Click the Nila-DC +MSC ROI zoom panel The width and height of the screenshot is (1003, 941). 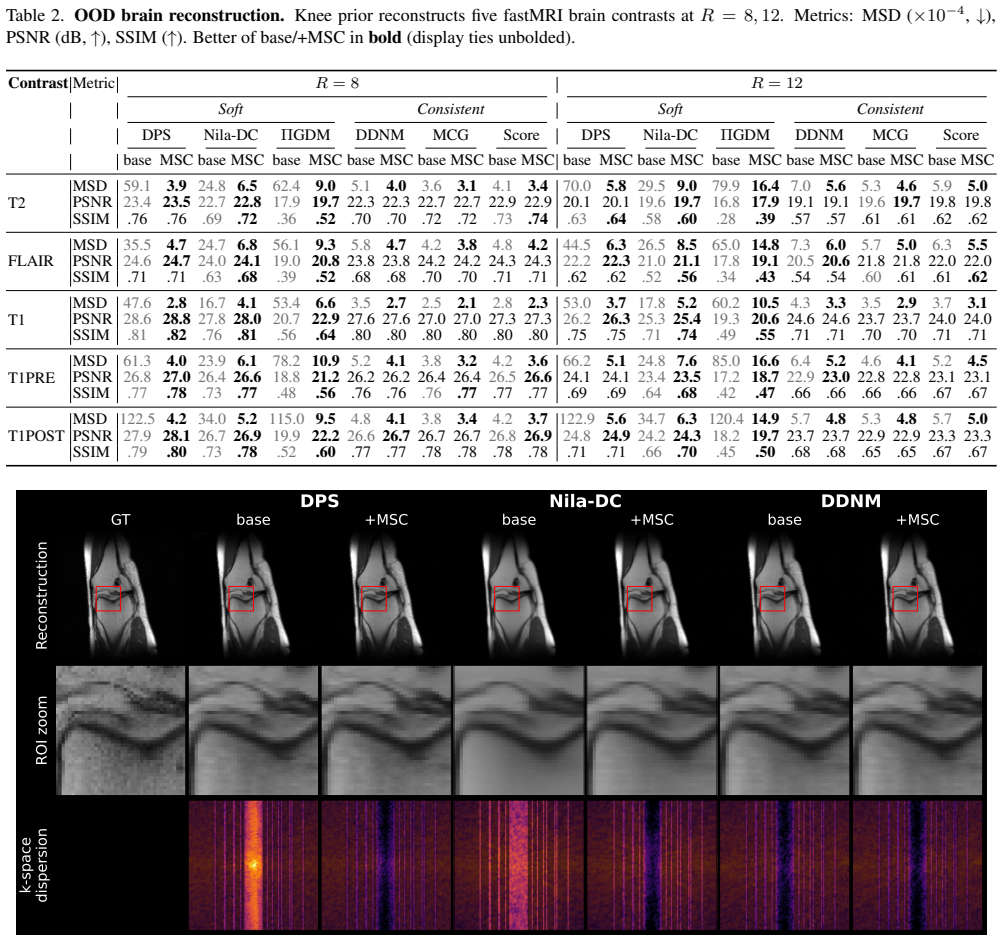(652, 731)
